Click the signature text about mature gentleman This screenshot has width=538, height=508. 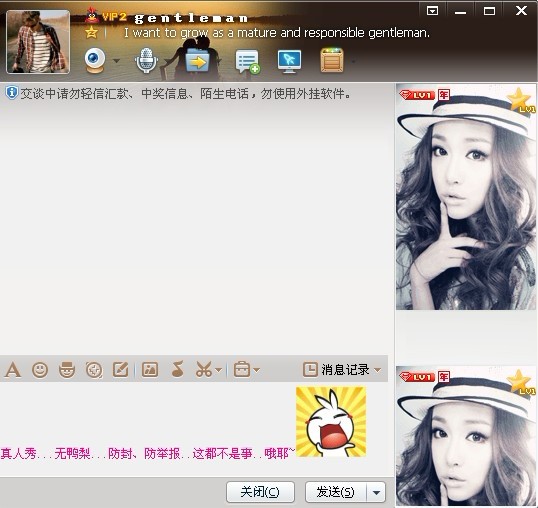point(277,33)
